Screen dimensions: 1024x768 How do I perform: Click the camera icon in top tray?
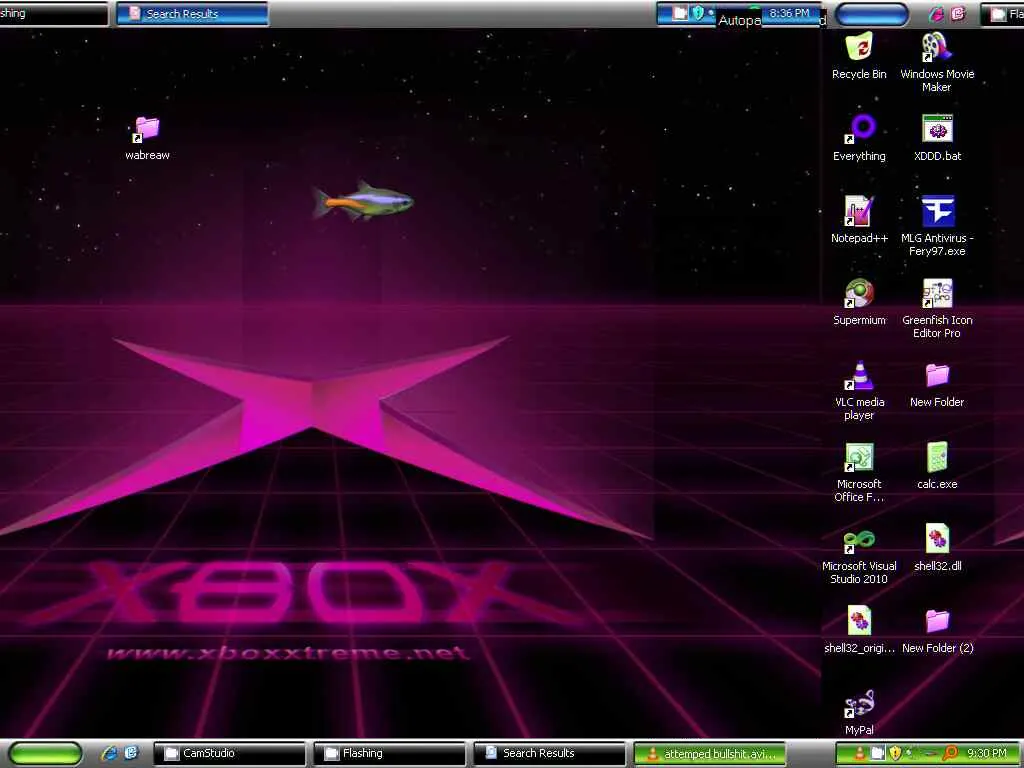[x=680, y=13]
